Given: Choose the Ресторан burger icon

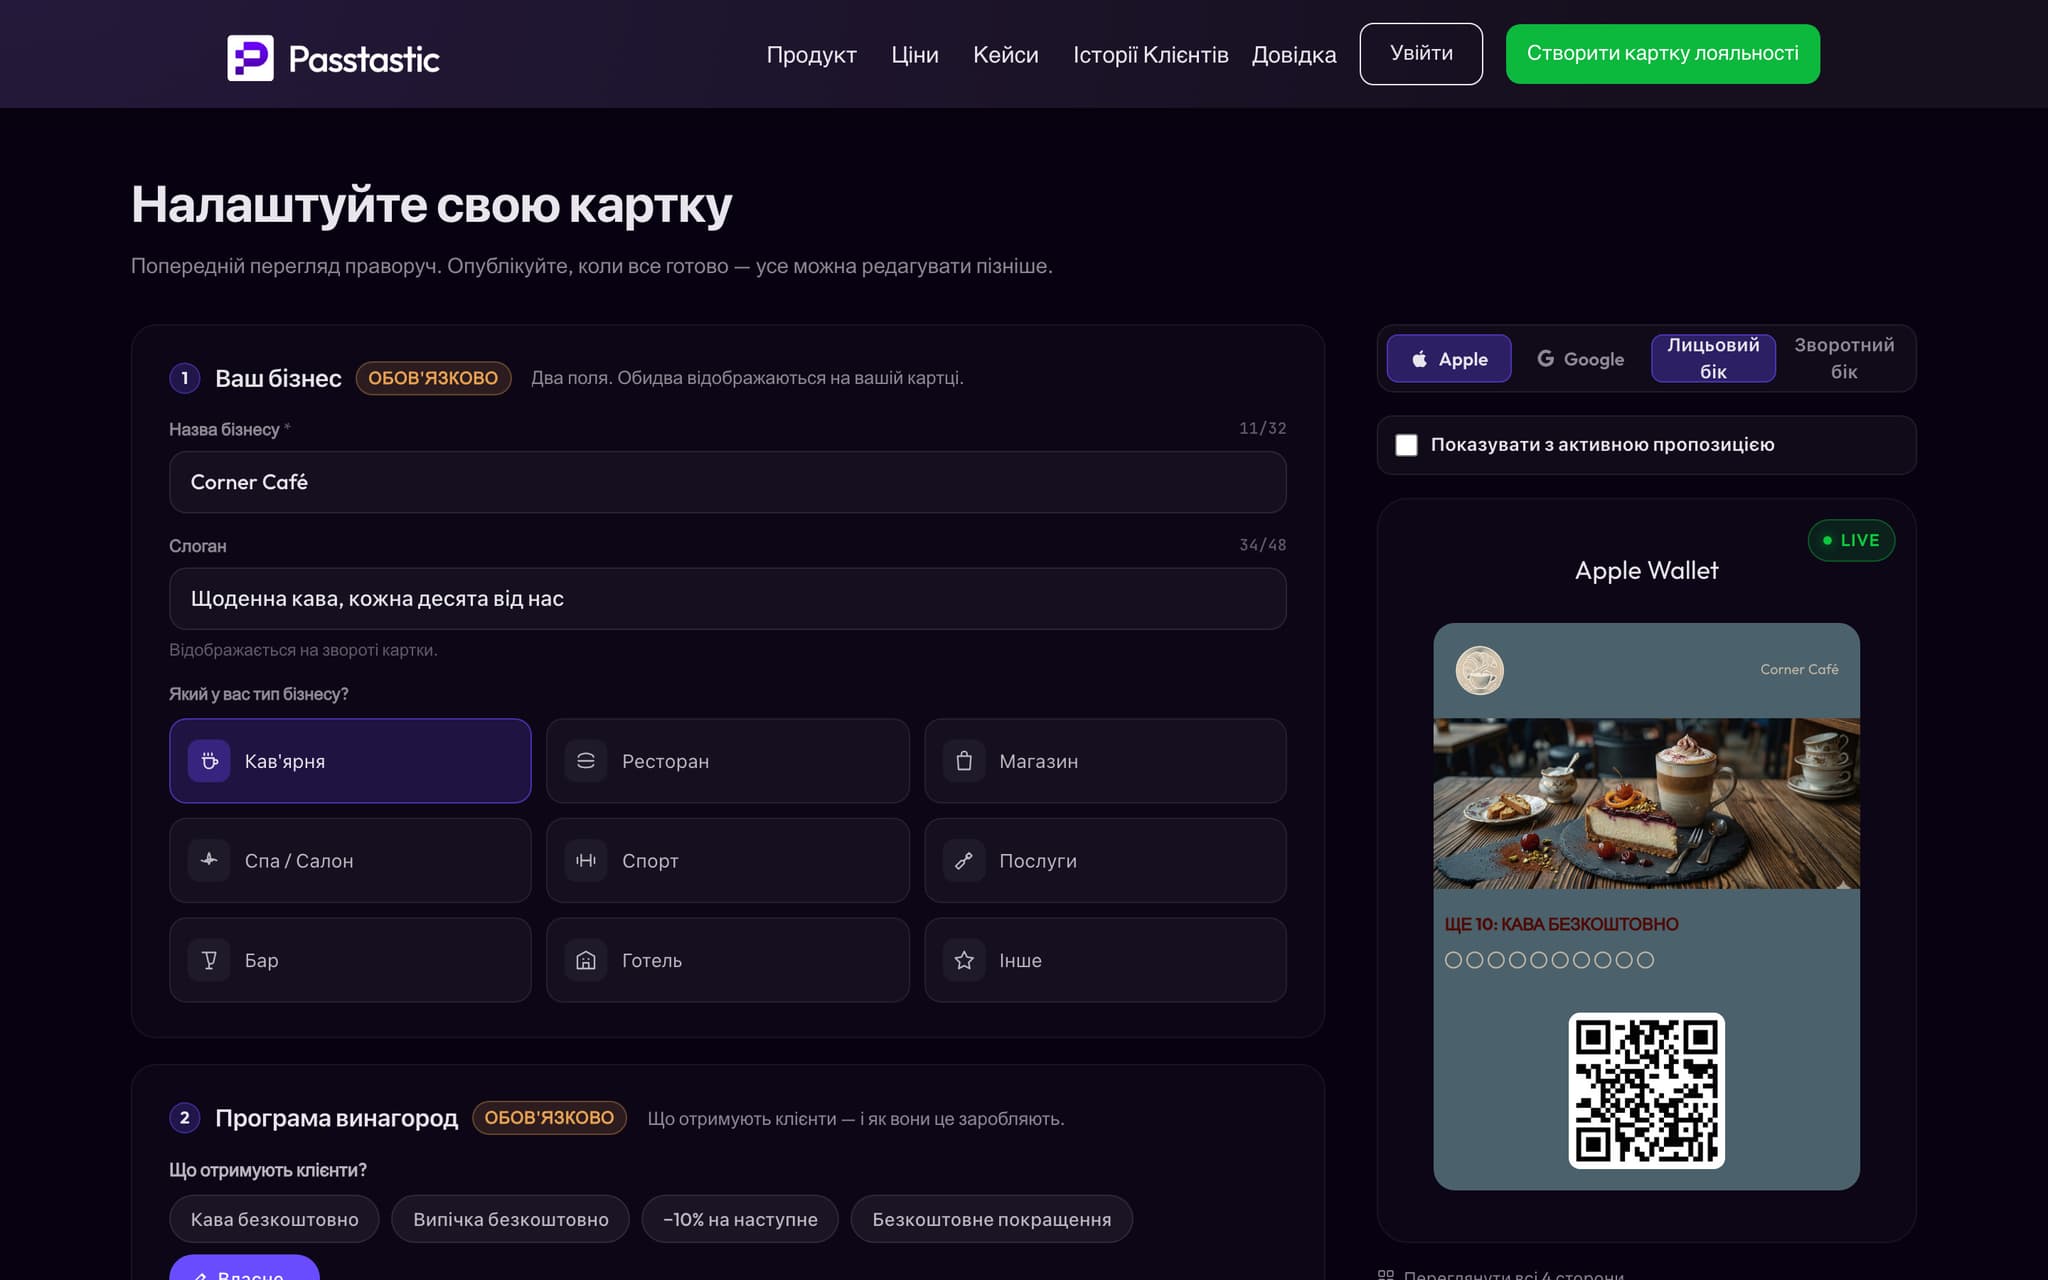Looking at the screenshot, I should pos(586,761).
